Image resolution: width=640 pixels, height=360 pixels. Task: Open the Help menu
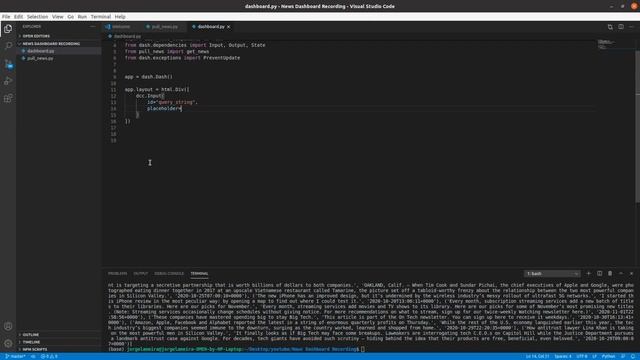pos(120,17)
